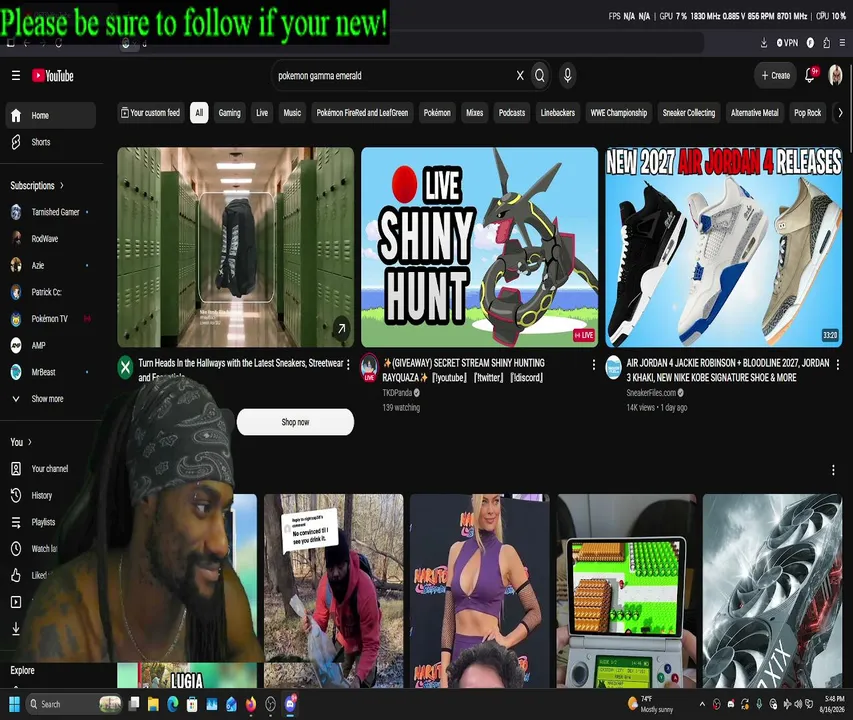The height and width of the screenshot is (720, 853).
Task: Open the Pokémon TV subscription
Action: pos(51,319)
